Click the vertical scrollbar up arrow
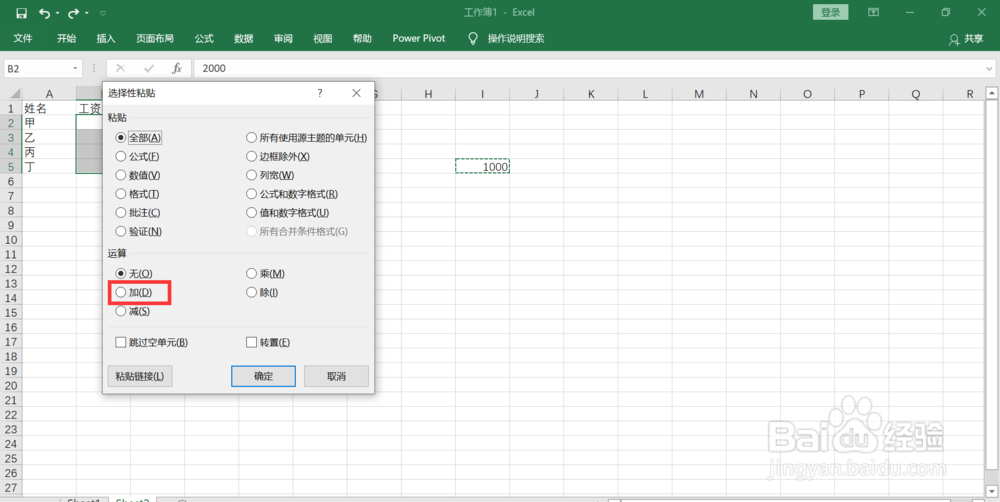The width and height of the screenshot is (1000, 502). click(x=992, y=94)
